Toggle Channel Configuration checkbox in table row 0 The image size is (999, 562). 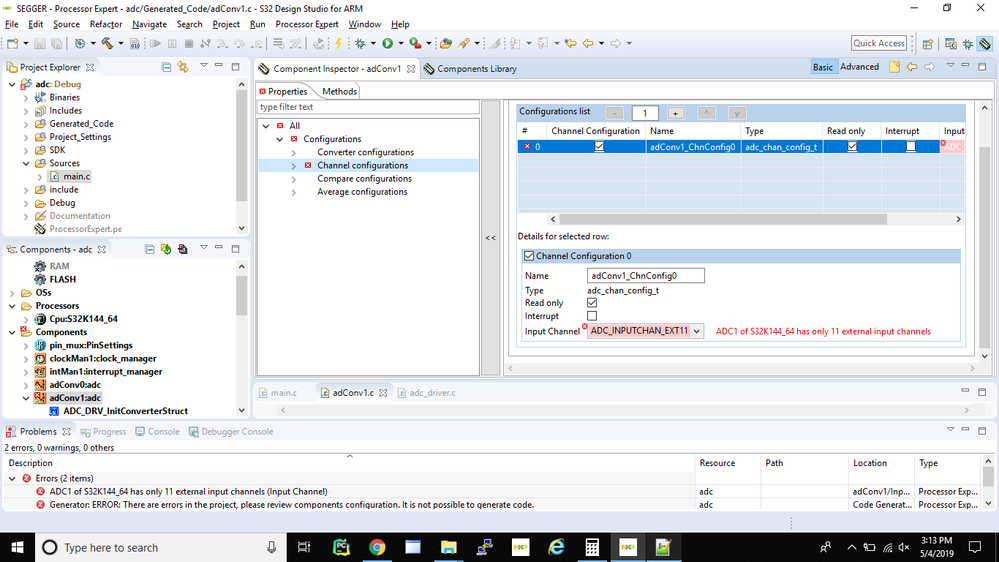tap(599, 147)
